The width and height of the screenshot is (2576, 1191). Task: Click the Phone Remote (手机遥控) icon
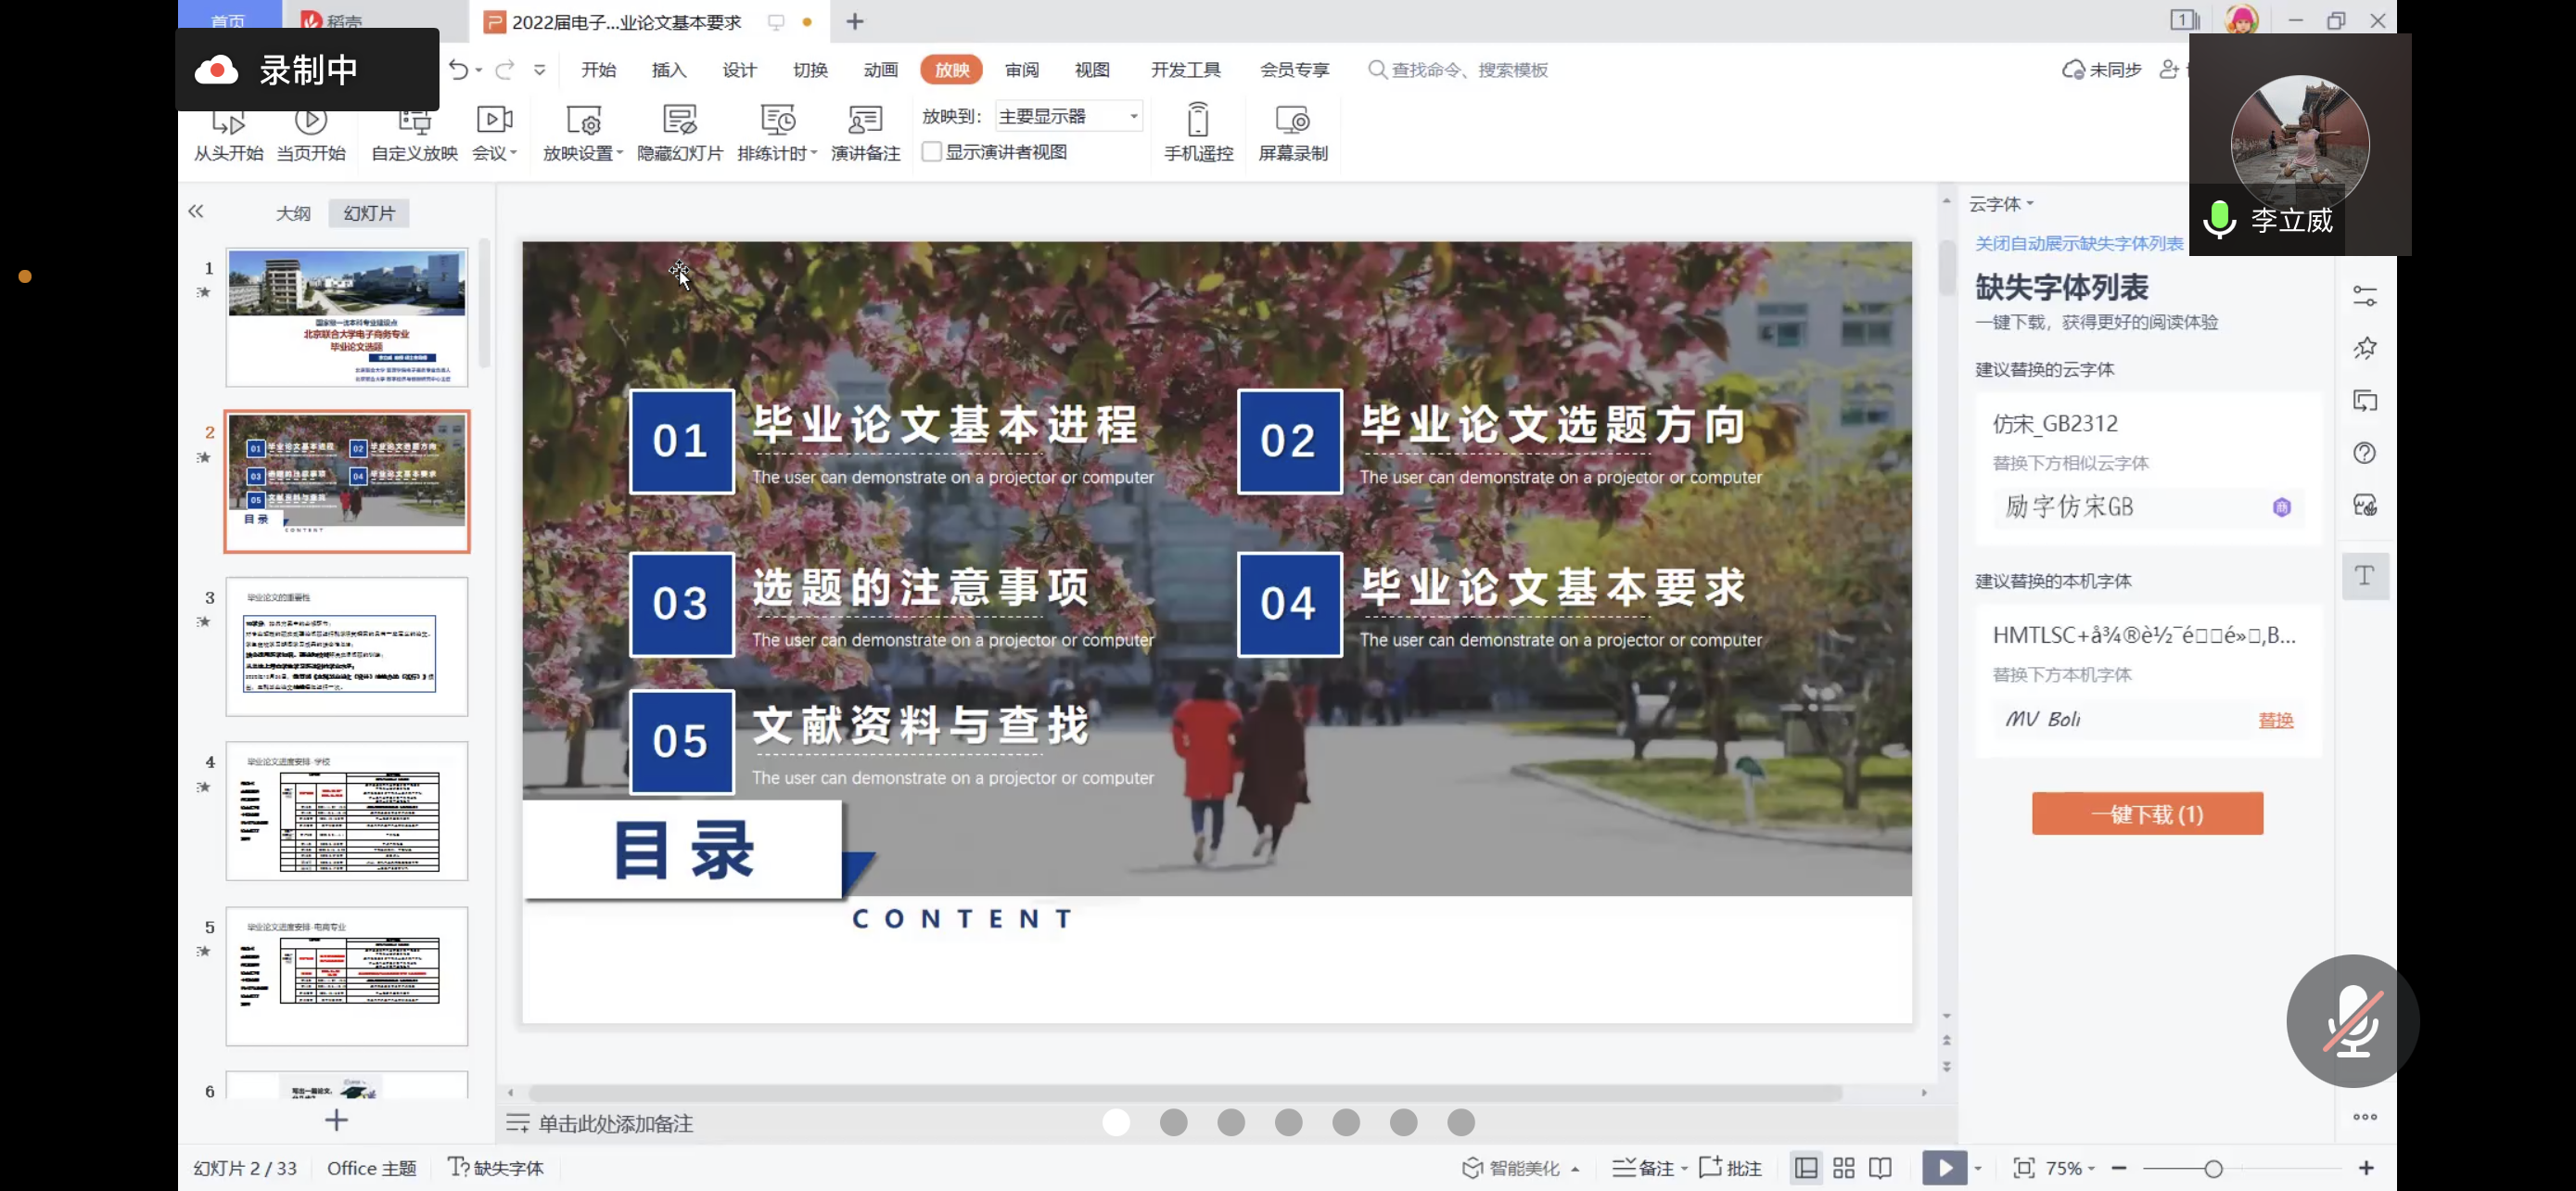1197,121
